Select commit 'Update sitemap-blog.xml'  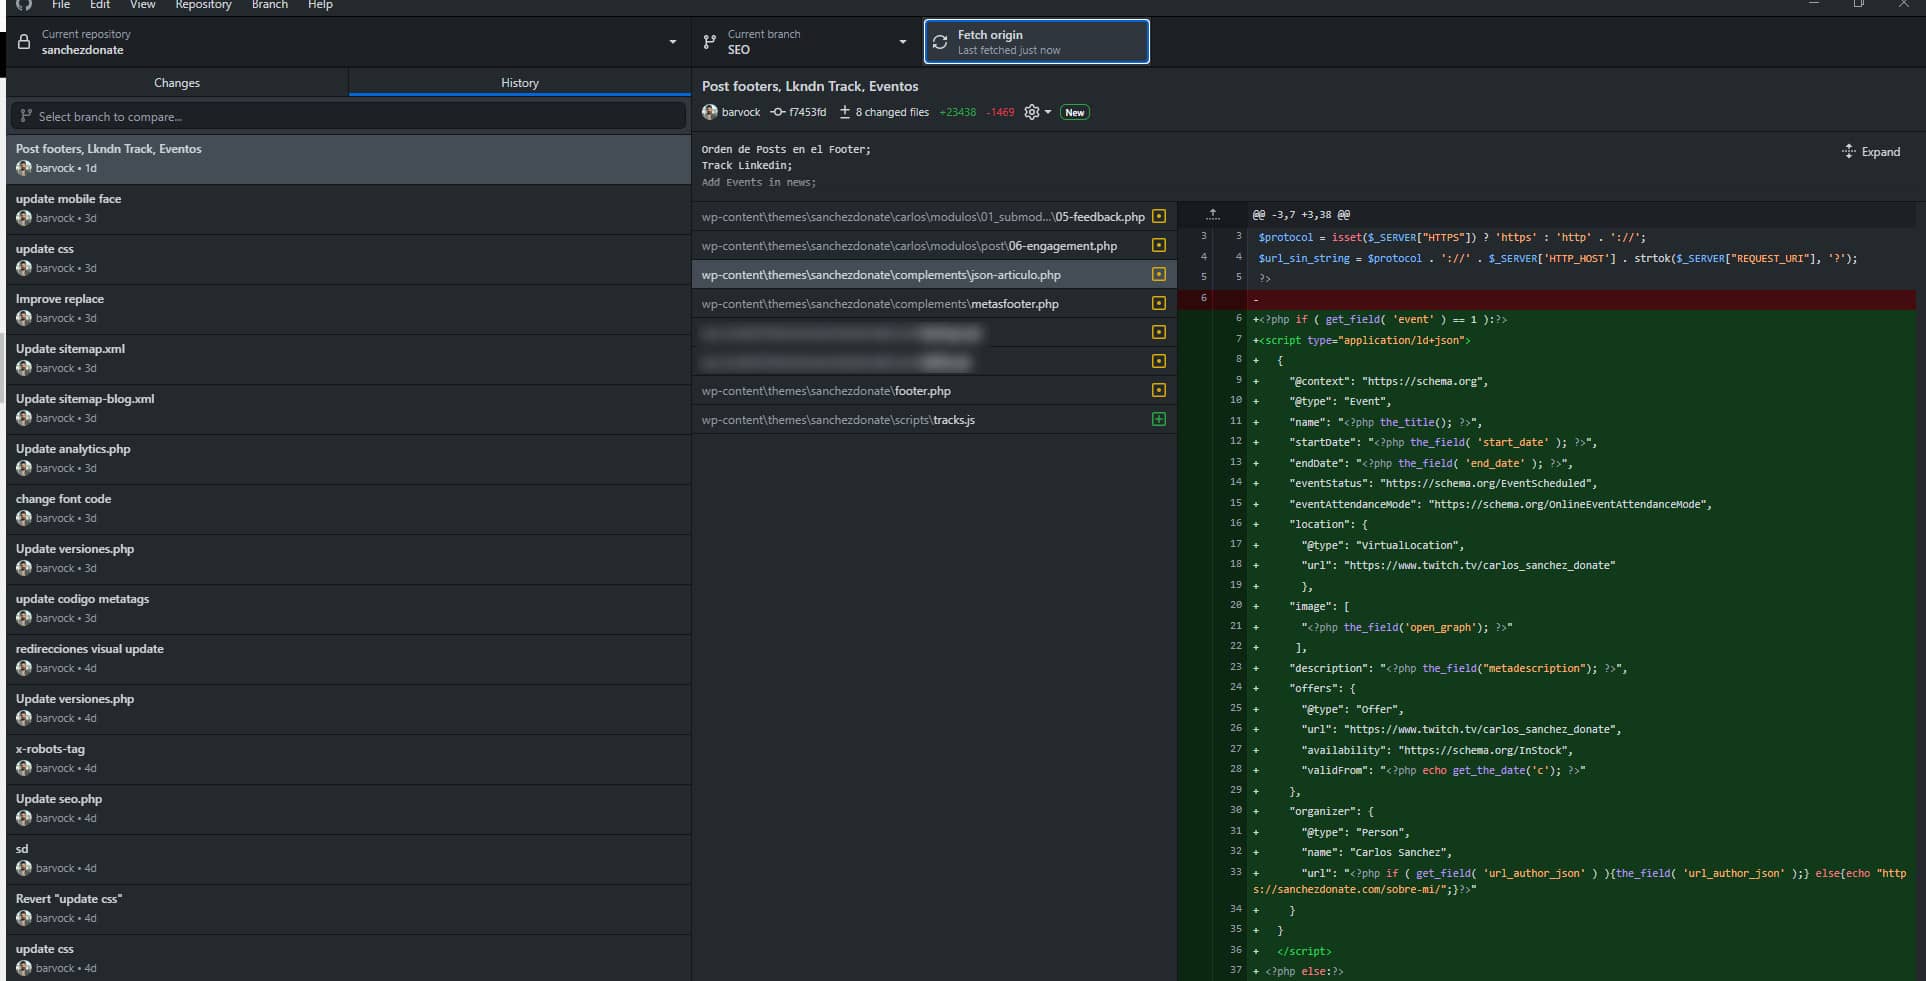(x=348, y=408)
